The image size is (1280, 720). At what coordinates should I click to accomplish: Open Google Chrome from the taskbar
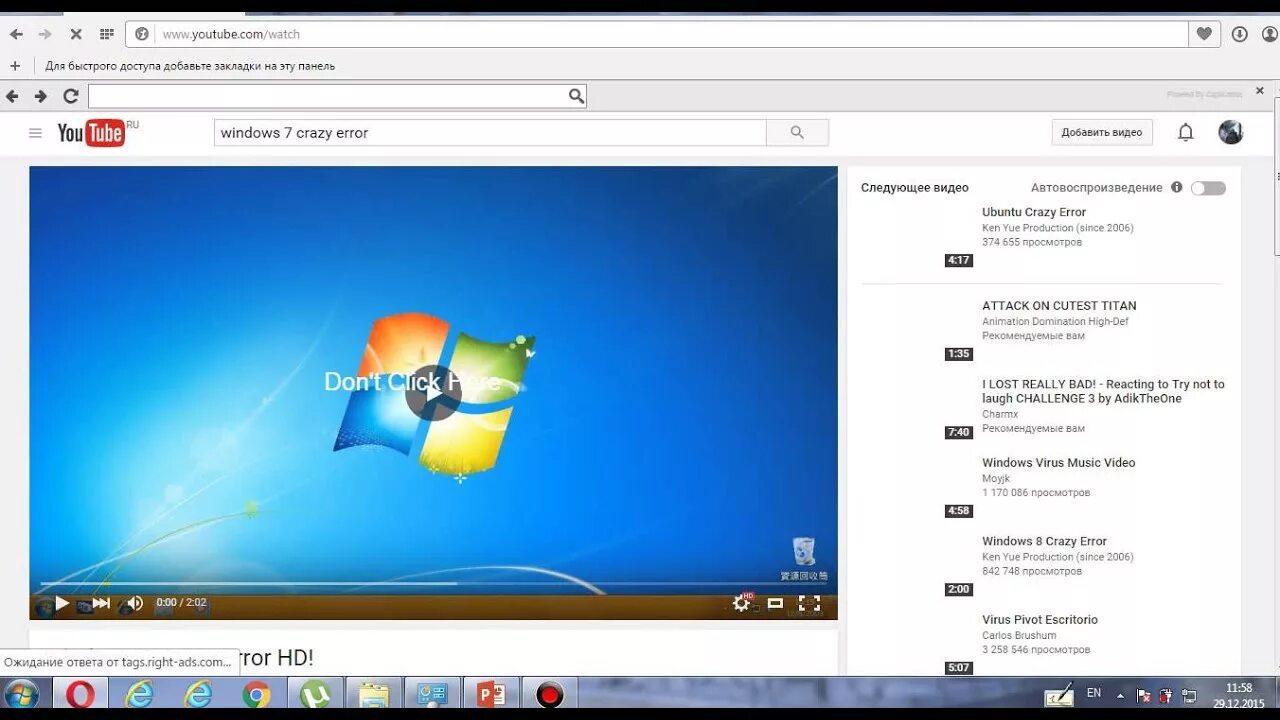pos(257,694)
